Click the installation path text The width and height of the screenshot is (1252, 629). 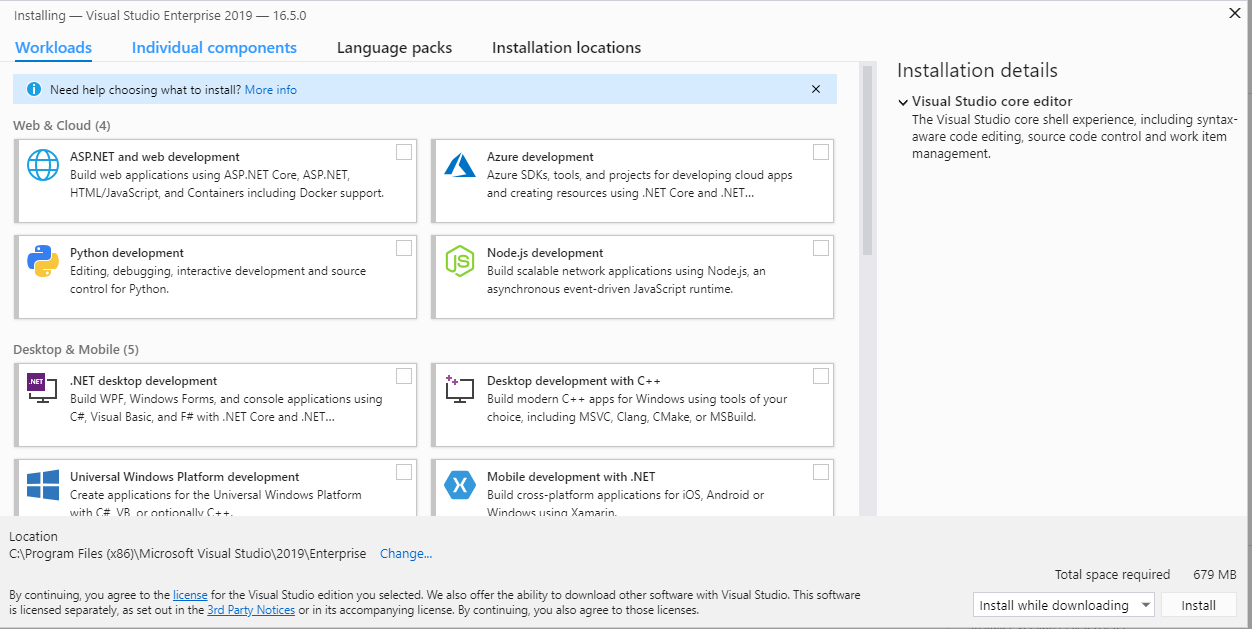point(188,554)
